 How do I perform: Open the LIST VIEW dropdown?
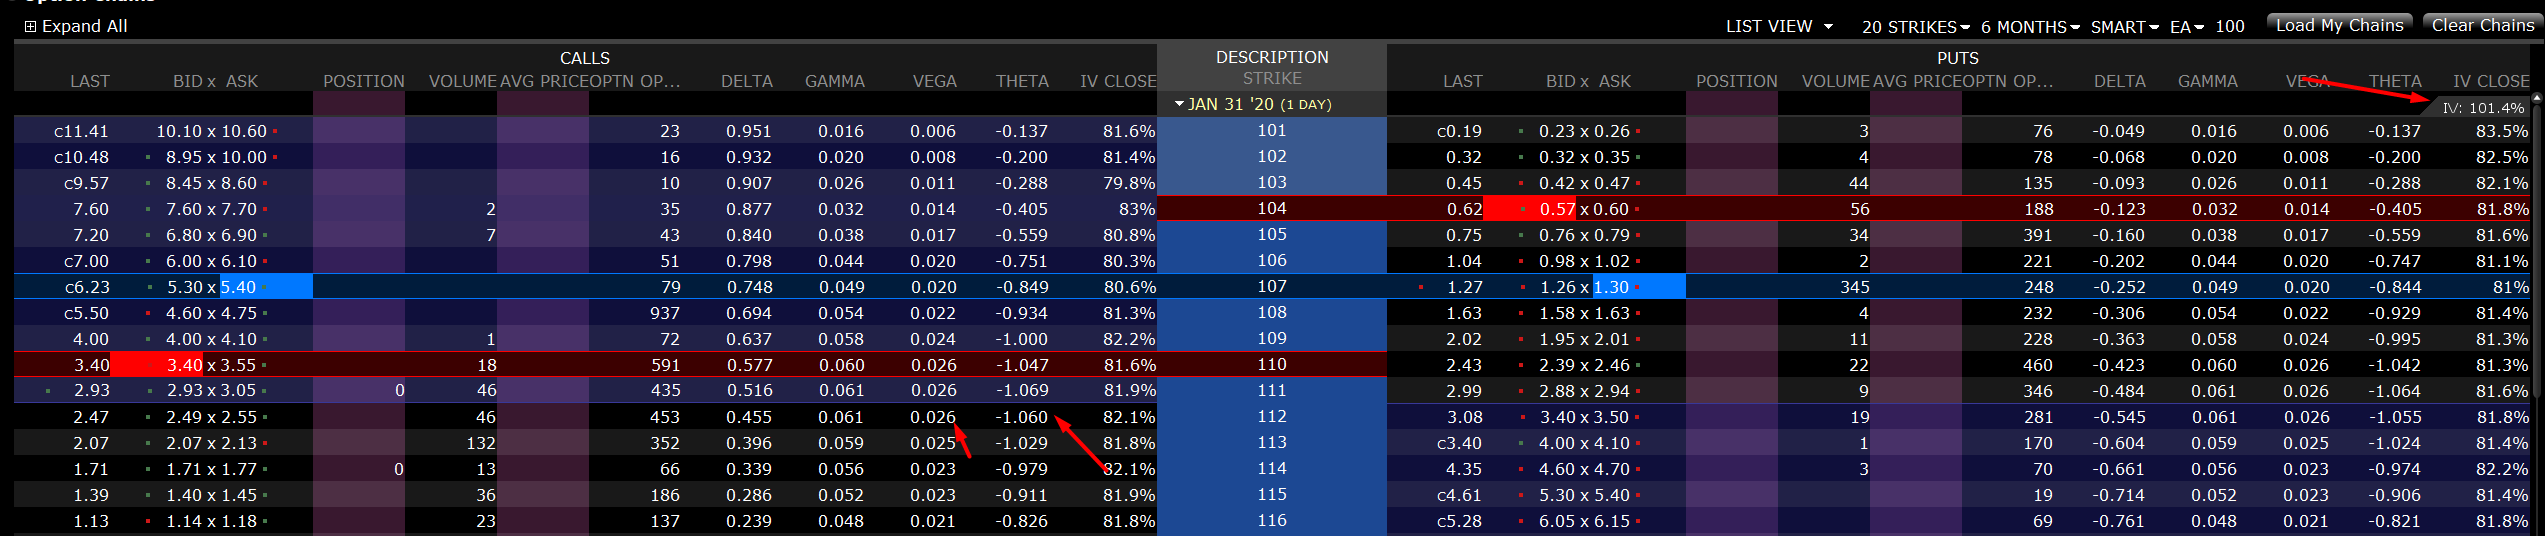tap(1779, 27)
